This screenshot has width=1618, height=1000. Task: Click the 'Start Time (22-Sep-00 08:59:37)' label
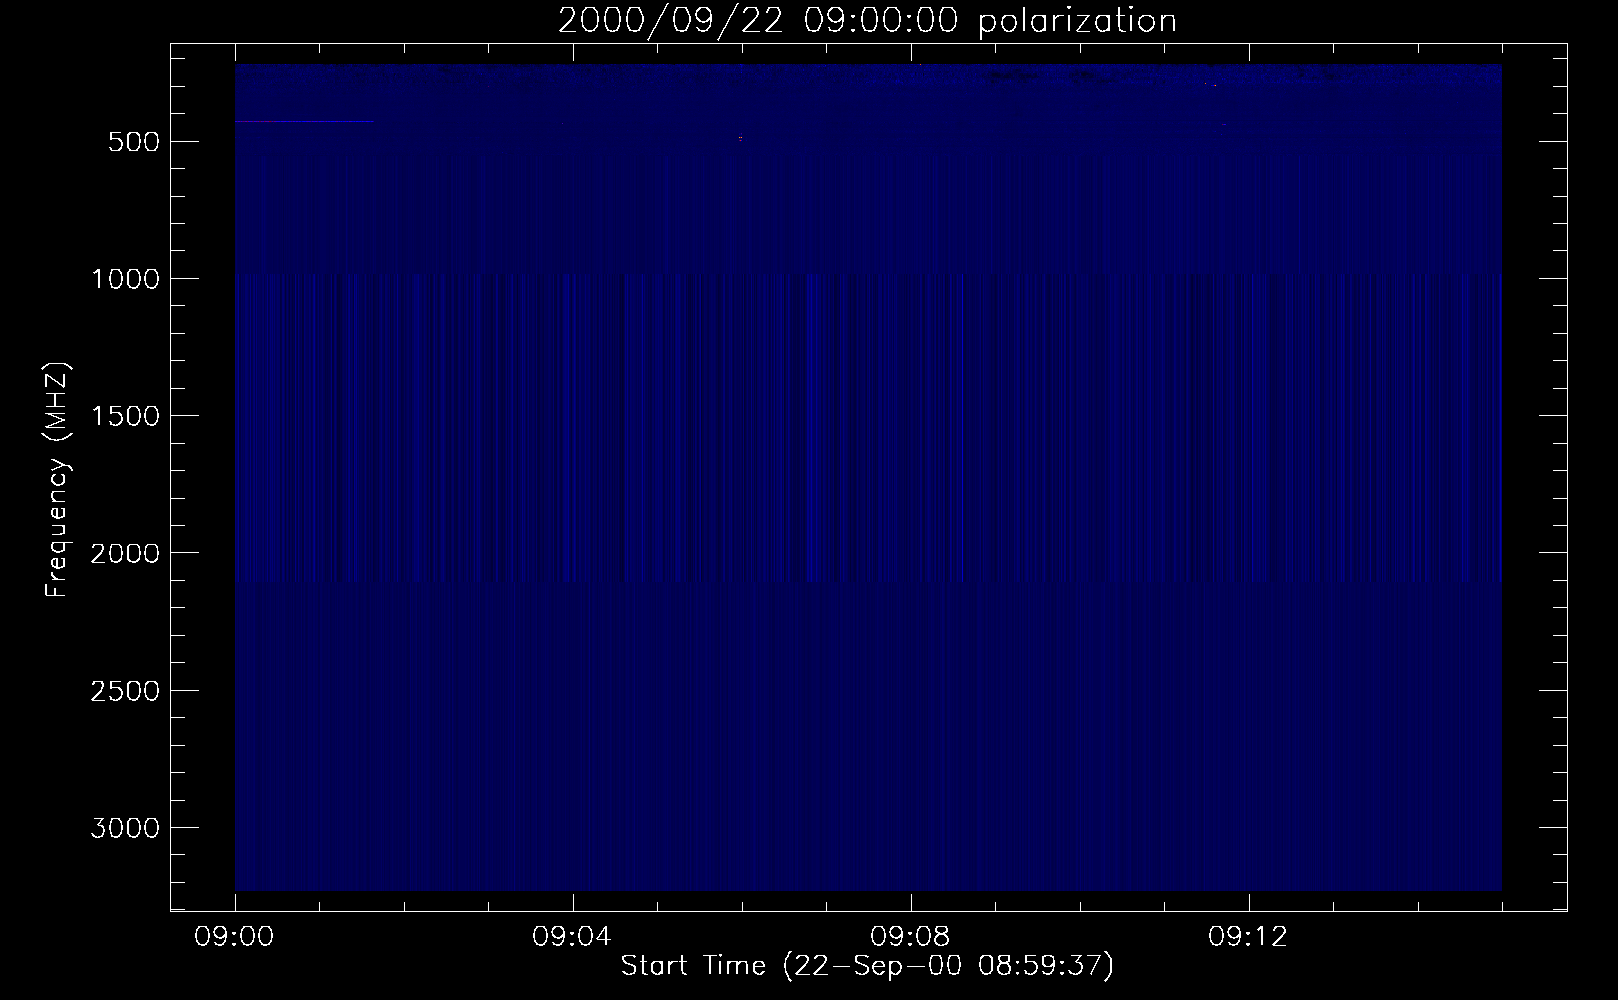(867, 966)
